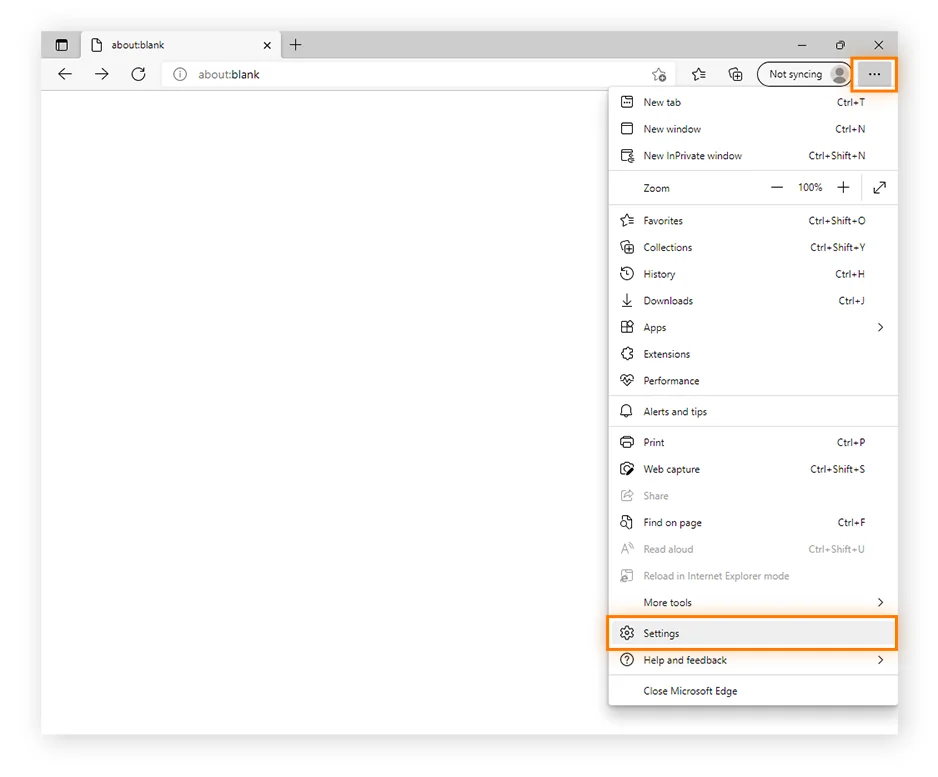Close the about:blank tab
The image size is (938, 777).
(267, 45)
